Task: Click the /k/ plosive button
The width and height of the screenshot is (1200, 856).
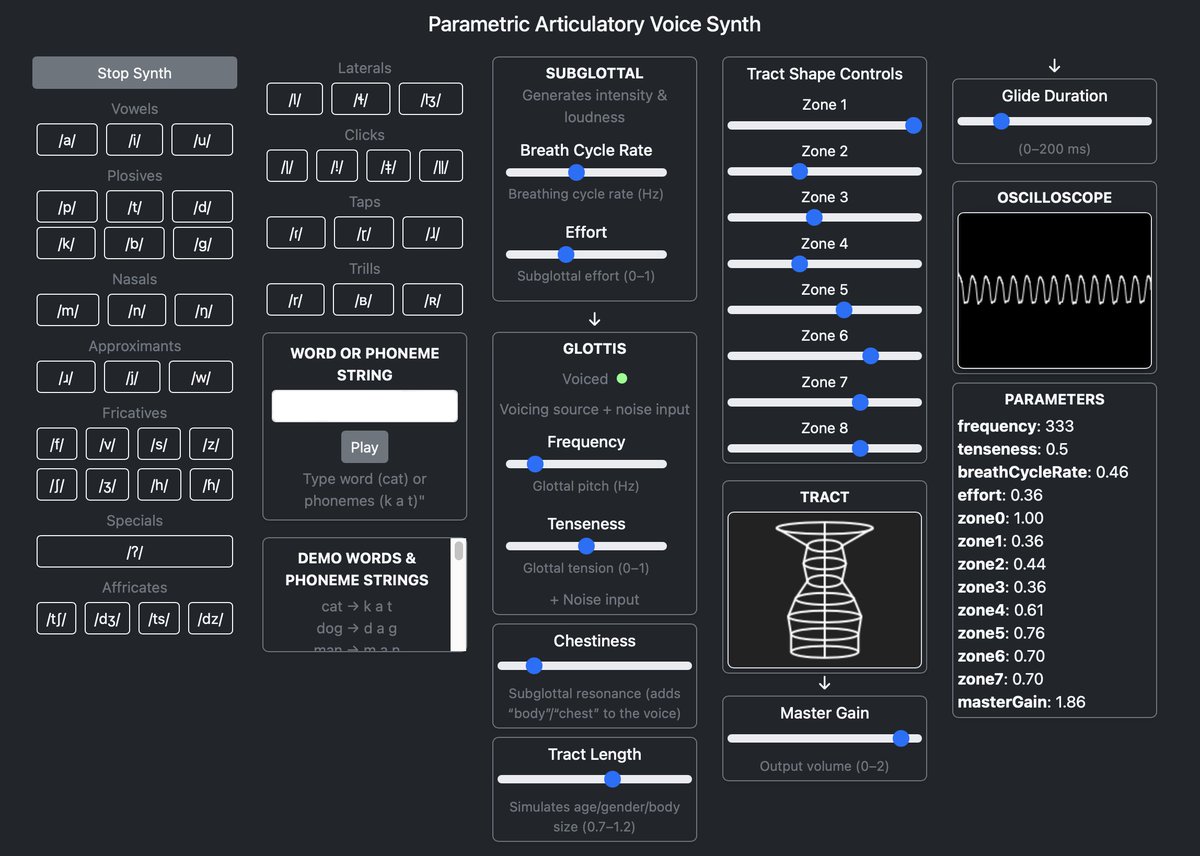Action: point(67,243)
